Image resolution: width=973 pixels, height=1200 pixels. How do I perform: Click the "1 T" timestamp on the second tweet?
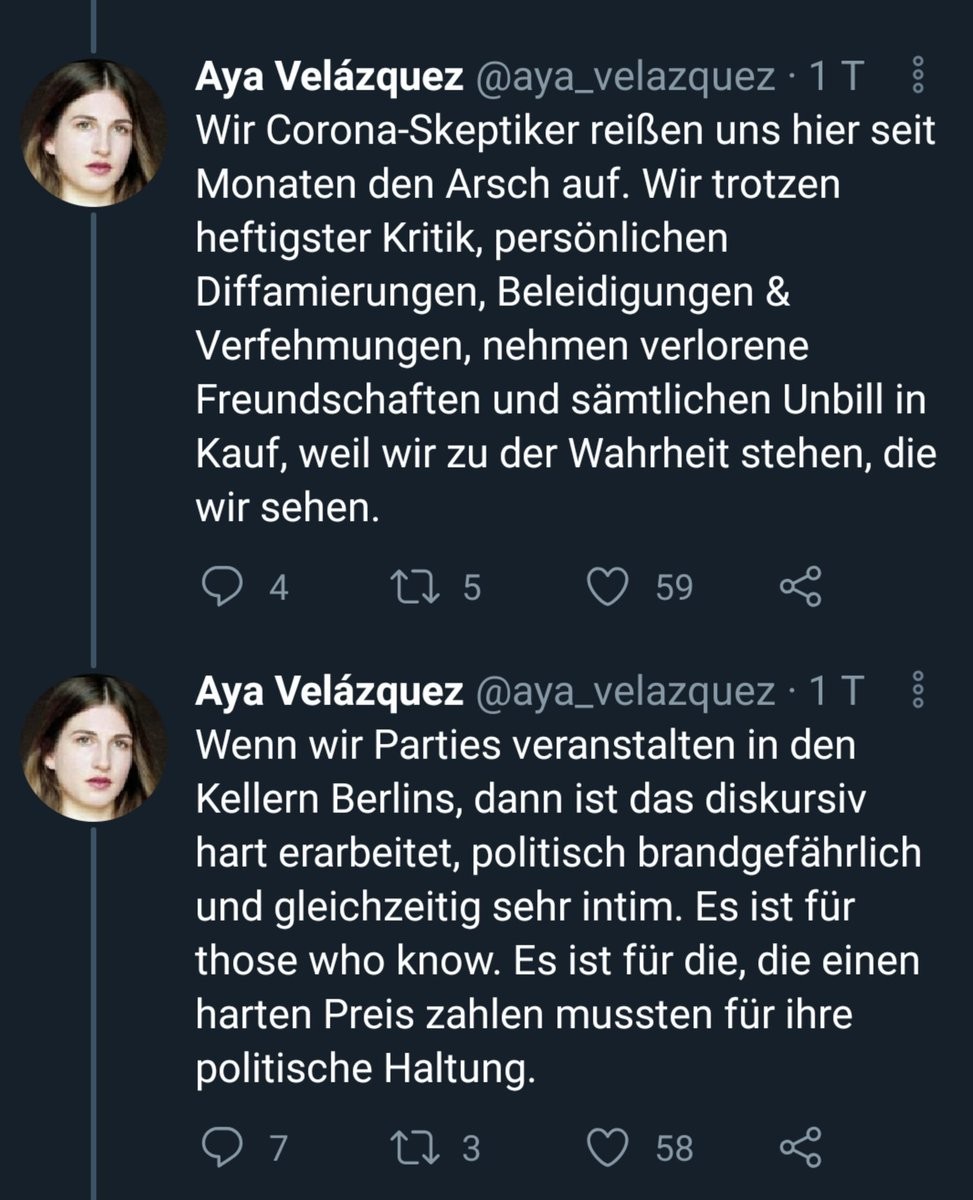click(x=834, y=691)
